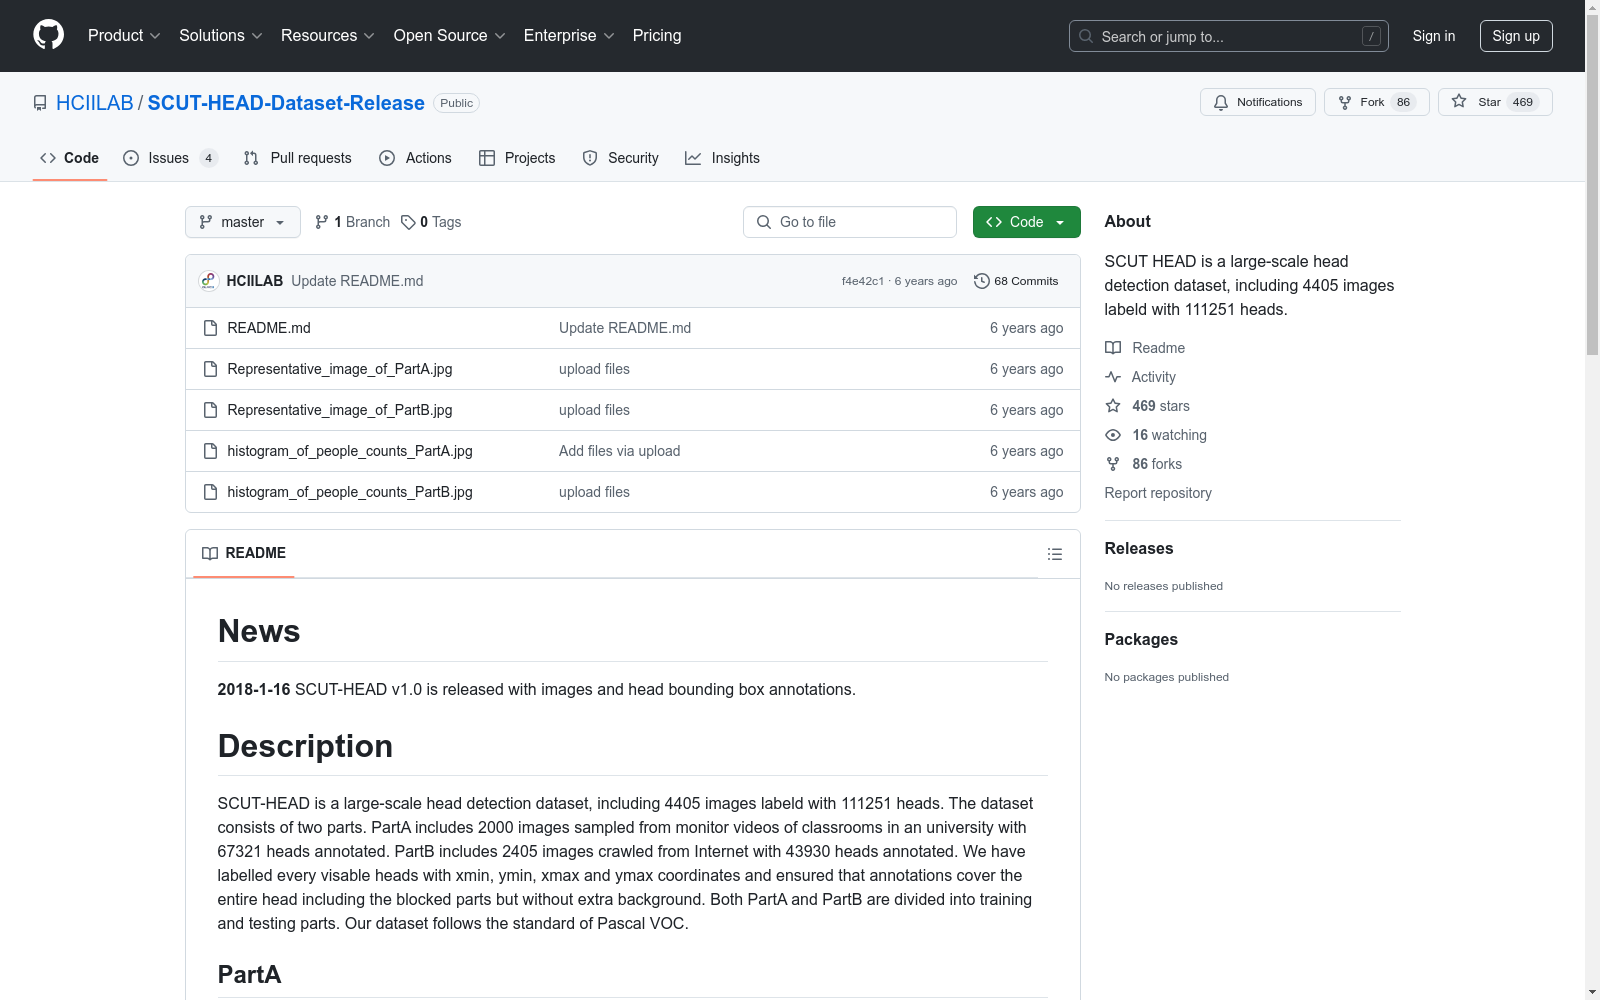
Task: Click the Packages heading link
Action: 1141,639
